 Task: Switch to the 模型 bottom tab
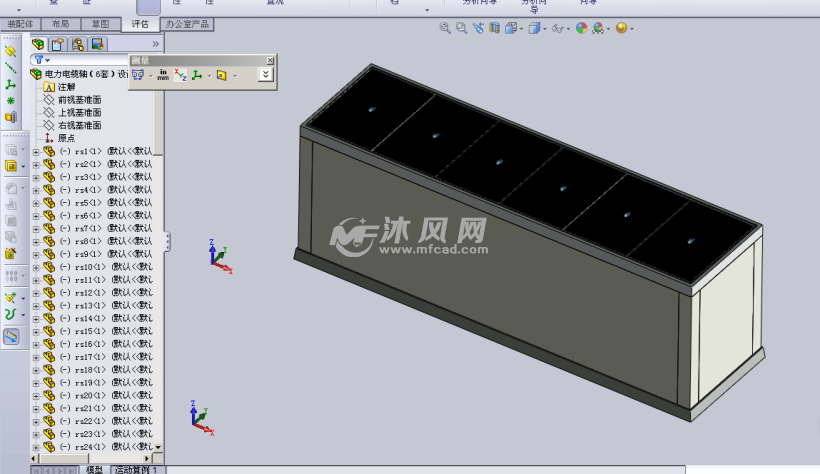point(94,470)
